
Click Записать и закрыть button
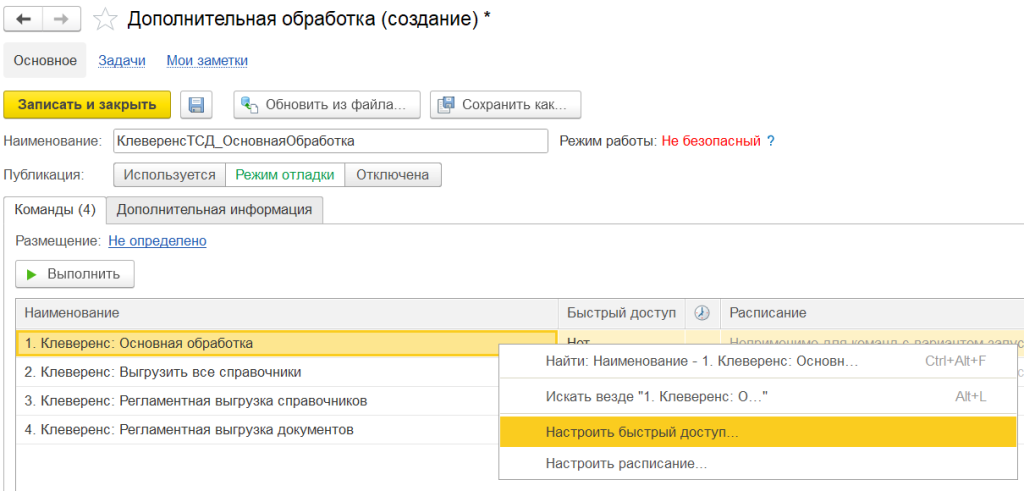tap(87, 104)
